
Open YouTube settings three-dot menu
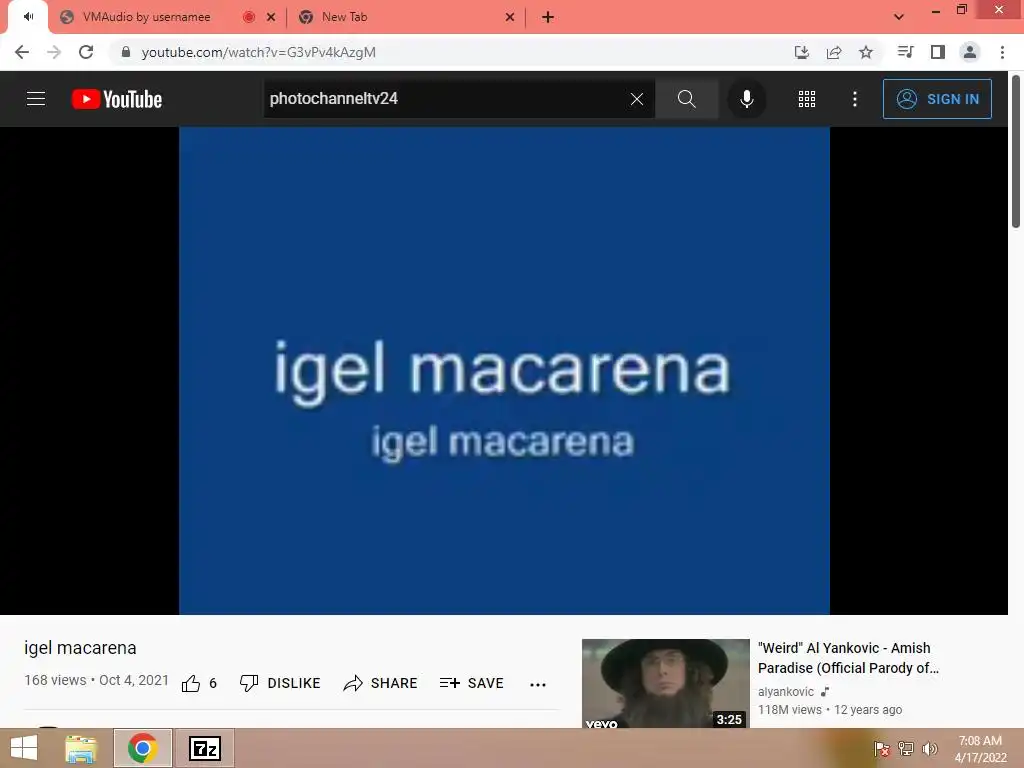click(x=855, y=99)
